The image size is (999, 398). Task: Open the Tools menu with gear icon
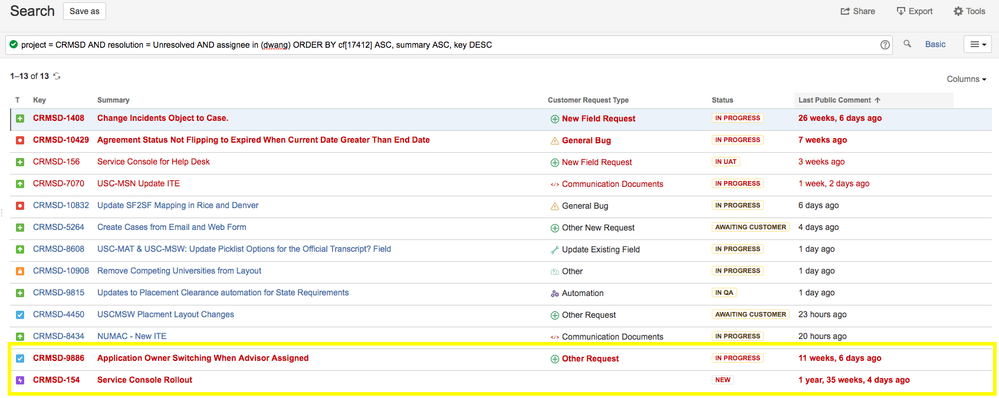pos(969,11)
